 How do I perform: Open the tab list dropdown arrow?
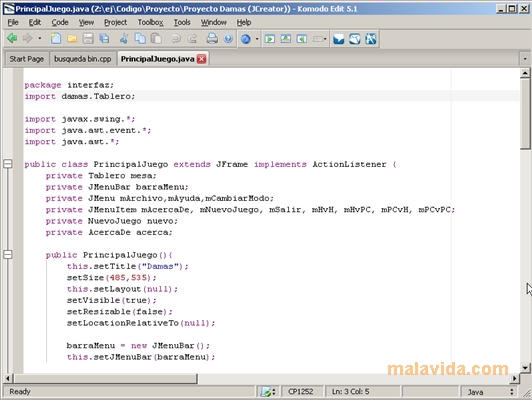[x=525, y=59]
